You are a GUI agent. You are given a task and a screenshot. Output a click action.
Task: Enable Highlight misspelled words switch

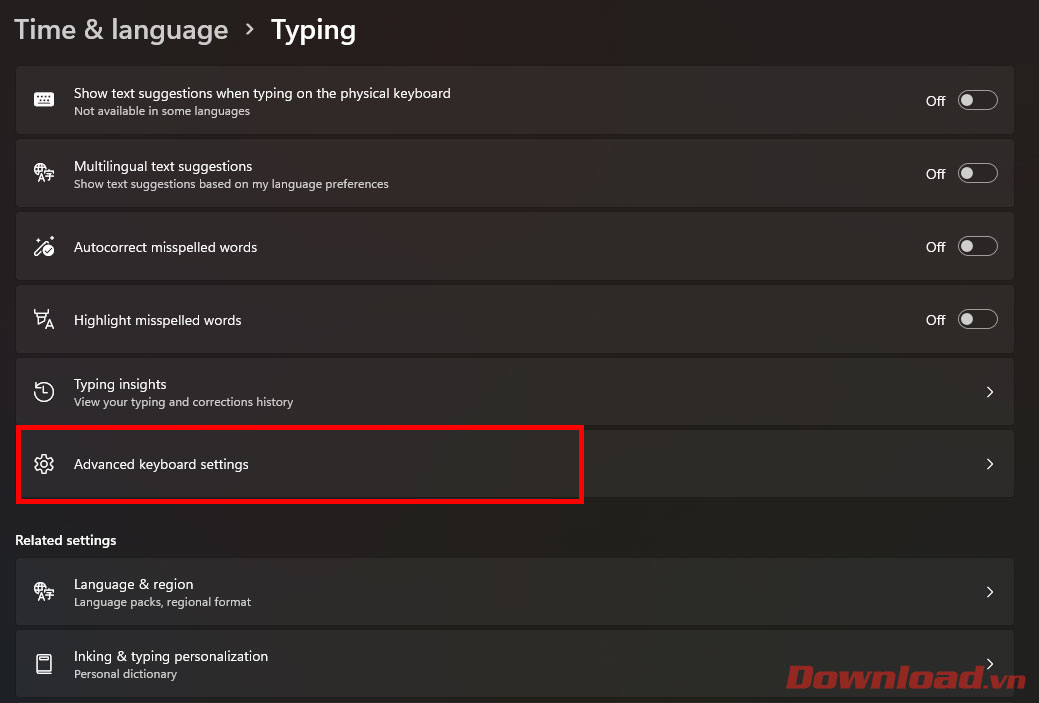pos(977,319)
